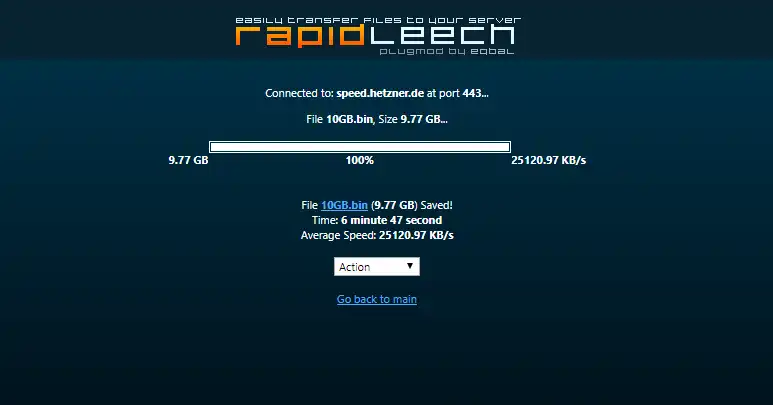Click the speed.hetzner.de hostname text
Screen dimensions: 773x405
click(380, 93)
